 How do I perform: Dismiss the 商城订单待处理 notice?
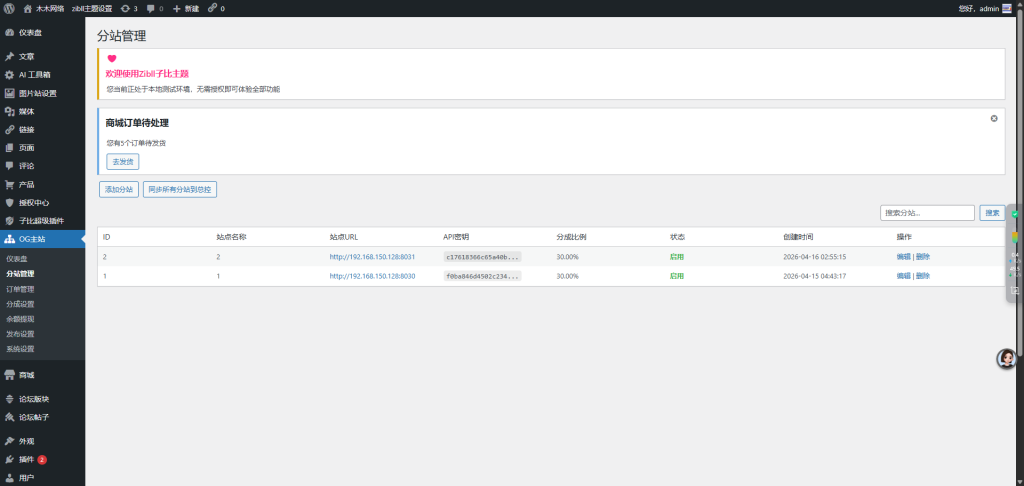(x=994, y=118)
